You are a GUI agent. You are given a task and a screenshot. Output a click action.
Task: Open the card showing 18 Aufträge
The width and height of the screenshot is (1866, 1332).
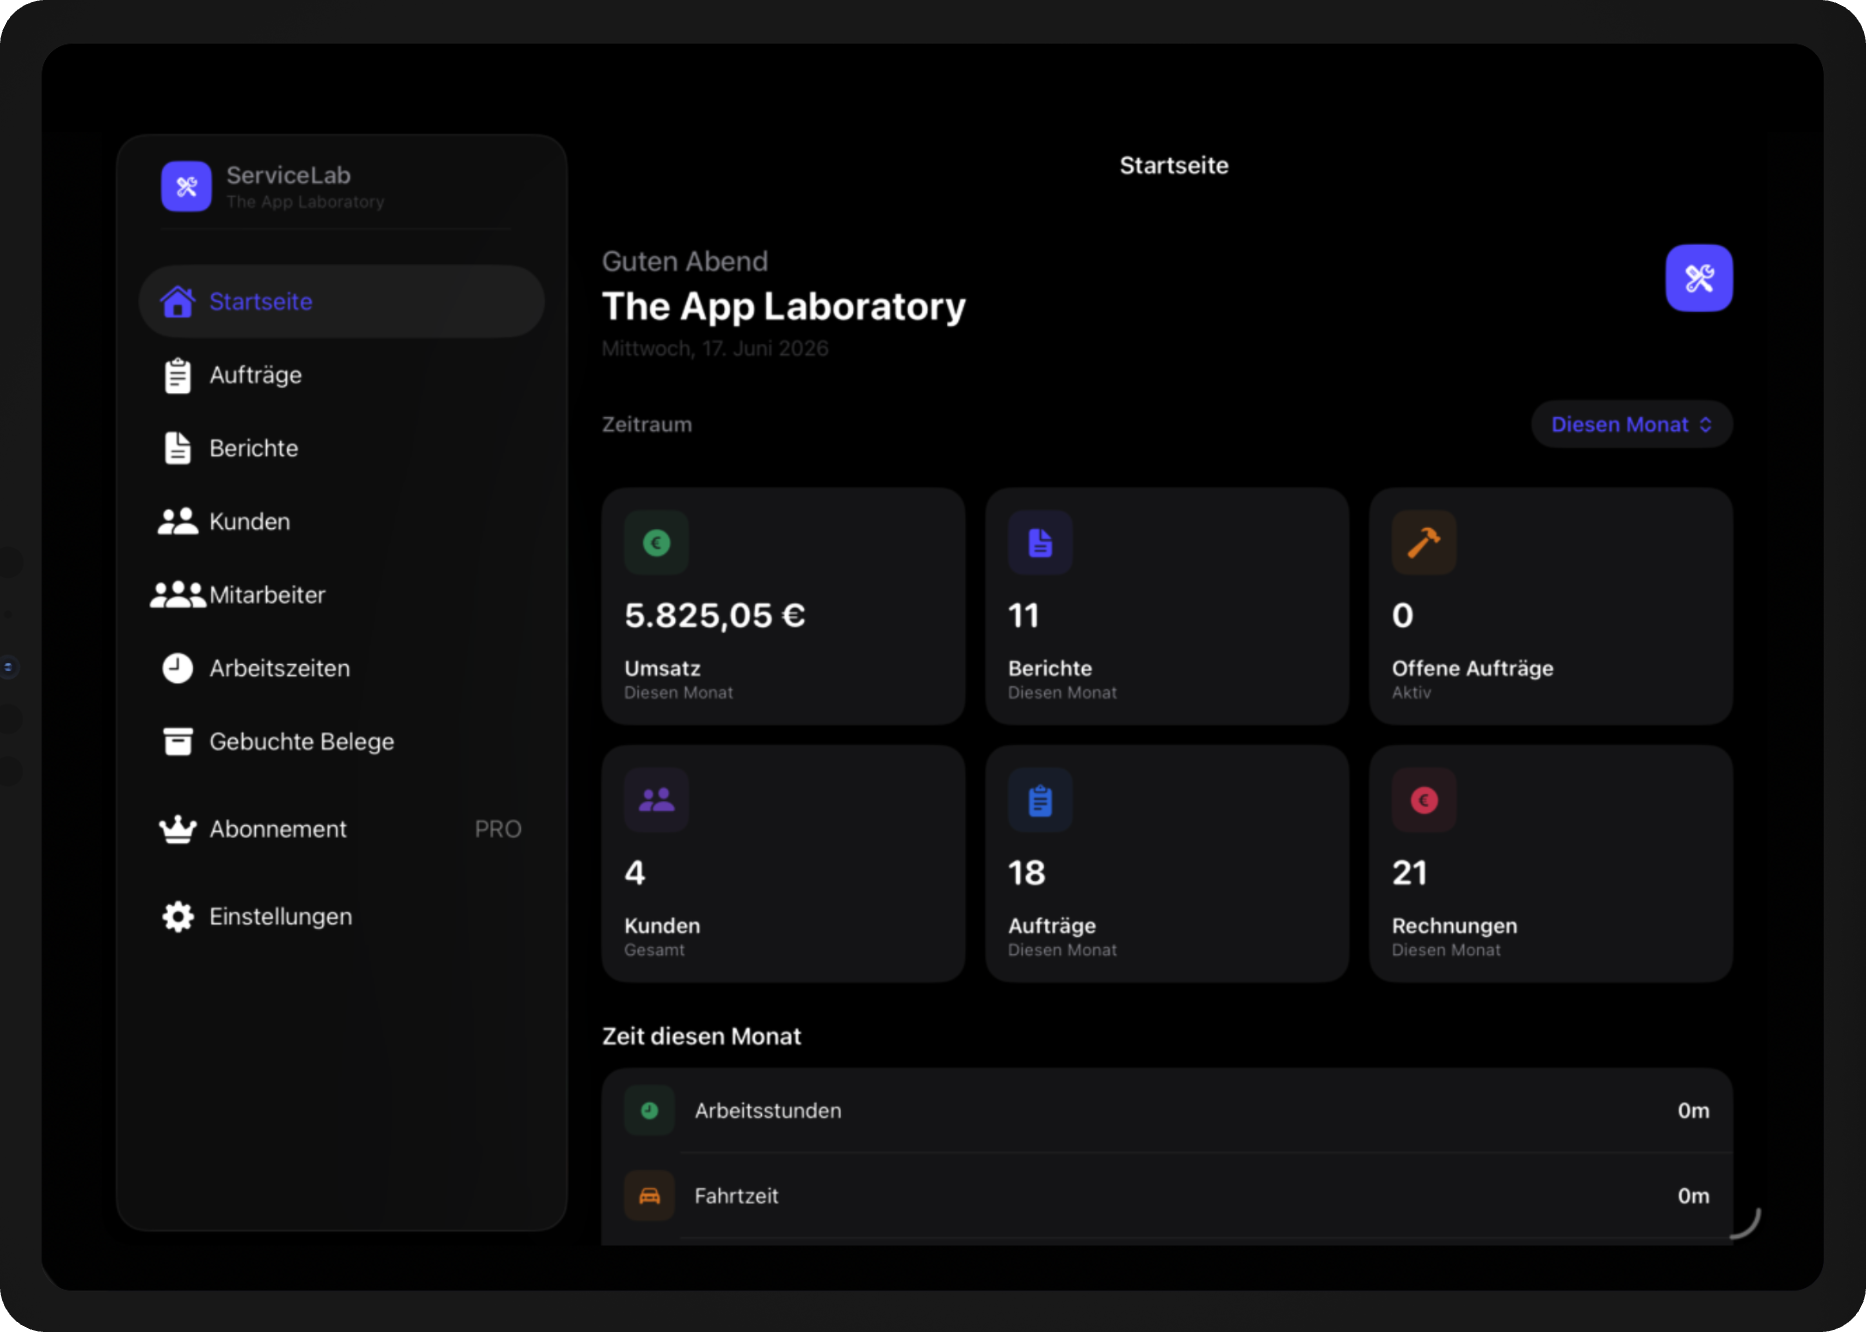tap(1167, 863)
